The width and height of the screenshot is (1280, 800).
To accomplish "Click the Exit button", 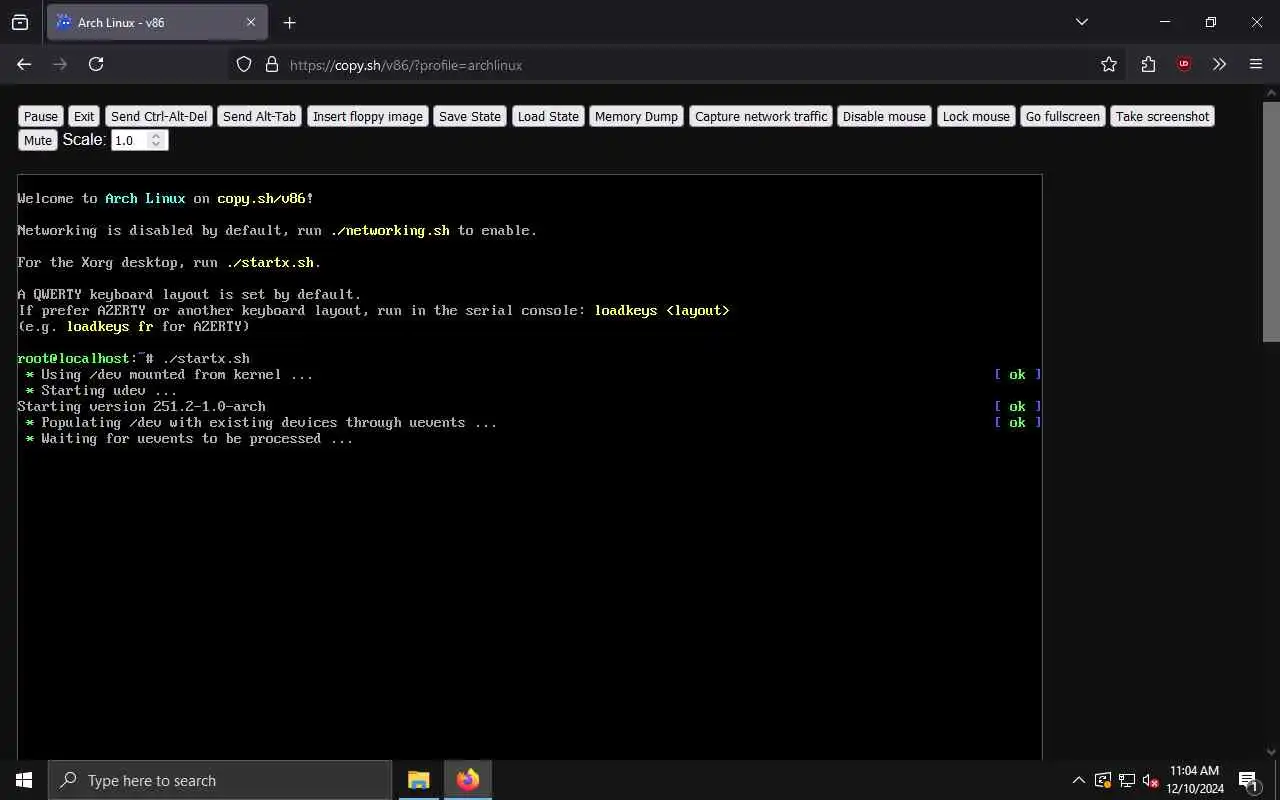I will 84,116.
